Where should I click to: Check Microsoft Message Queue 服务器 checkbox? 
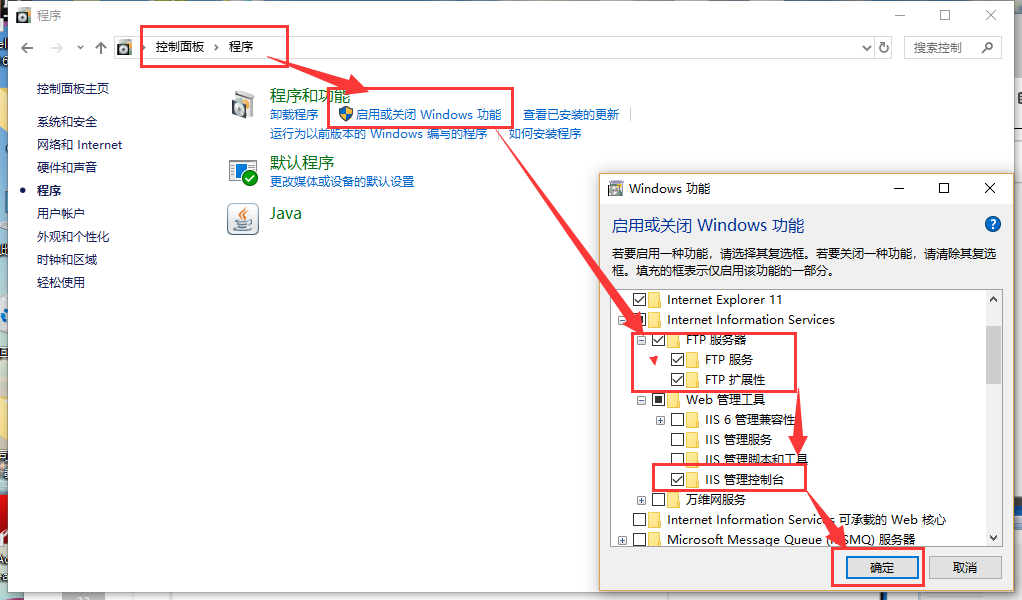639,539
